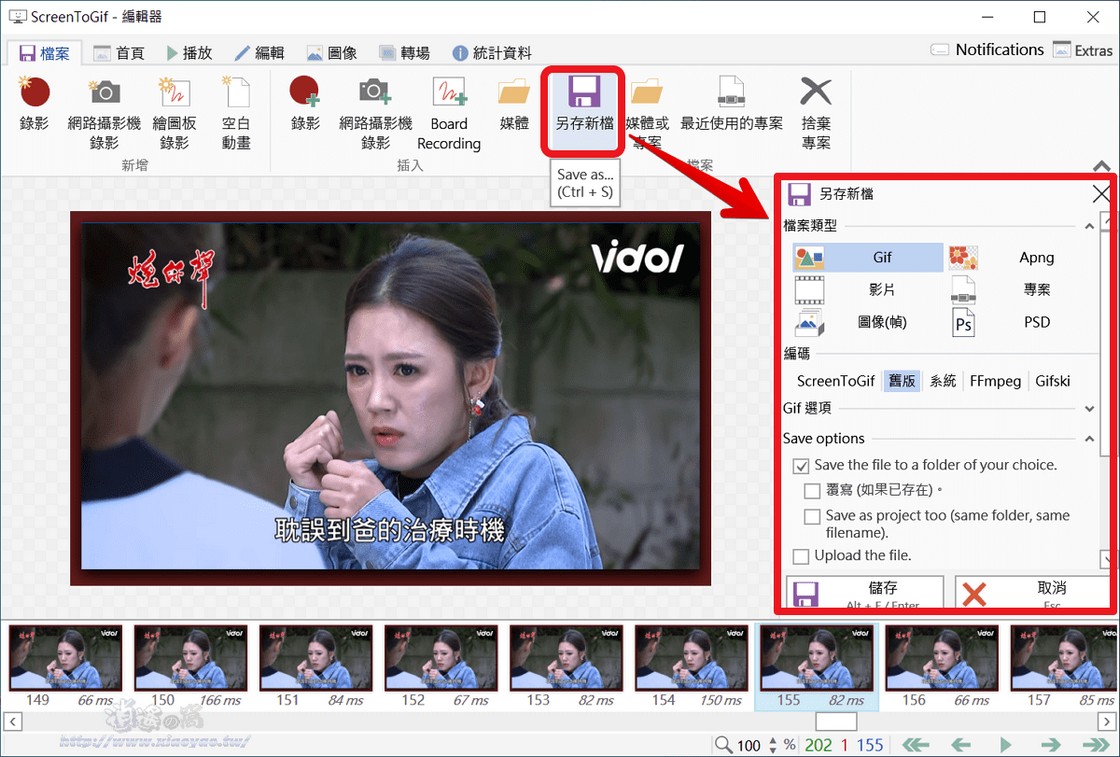Viewport: 1120px width, 757px height.
Task: Select ScreenToGif encoder
Action: point(836,381)
